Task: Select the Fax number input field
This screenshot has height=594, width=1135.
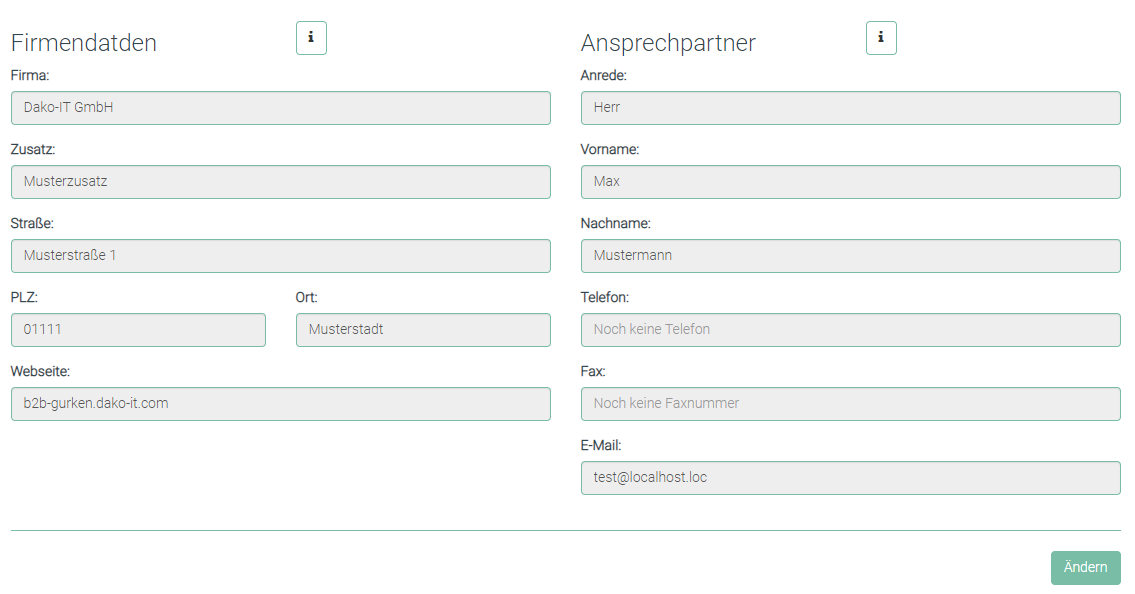Action: click(850, 404)
